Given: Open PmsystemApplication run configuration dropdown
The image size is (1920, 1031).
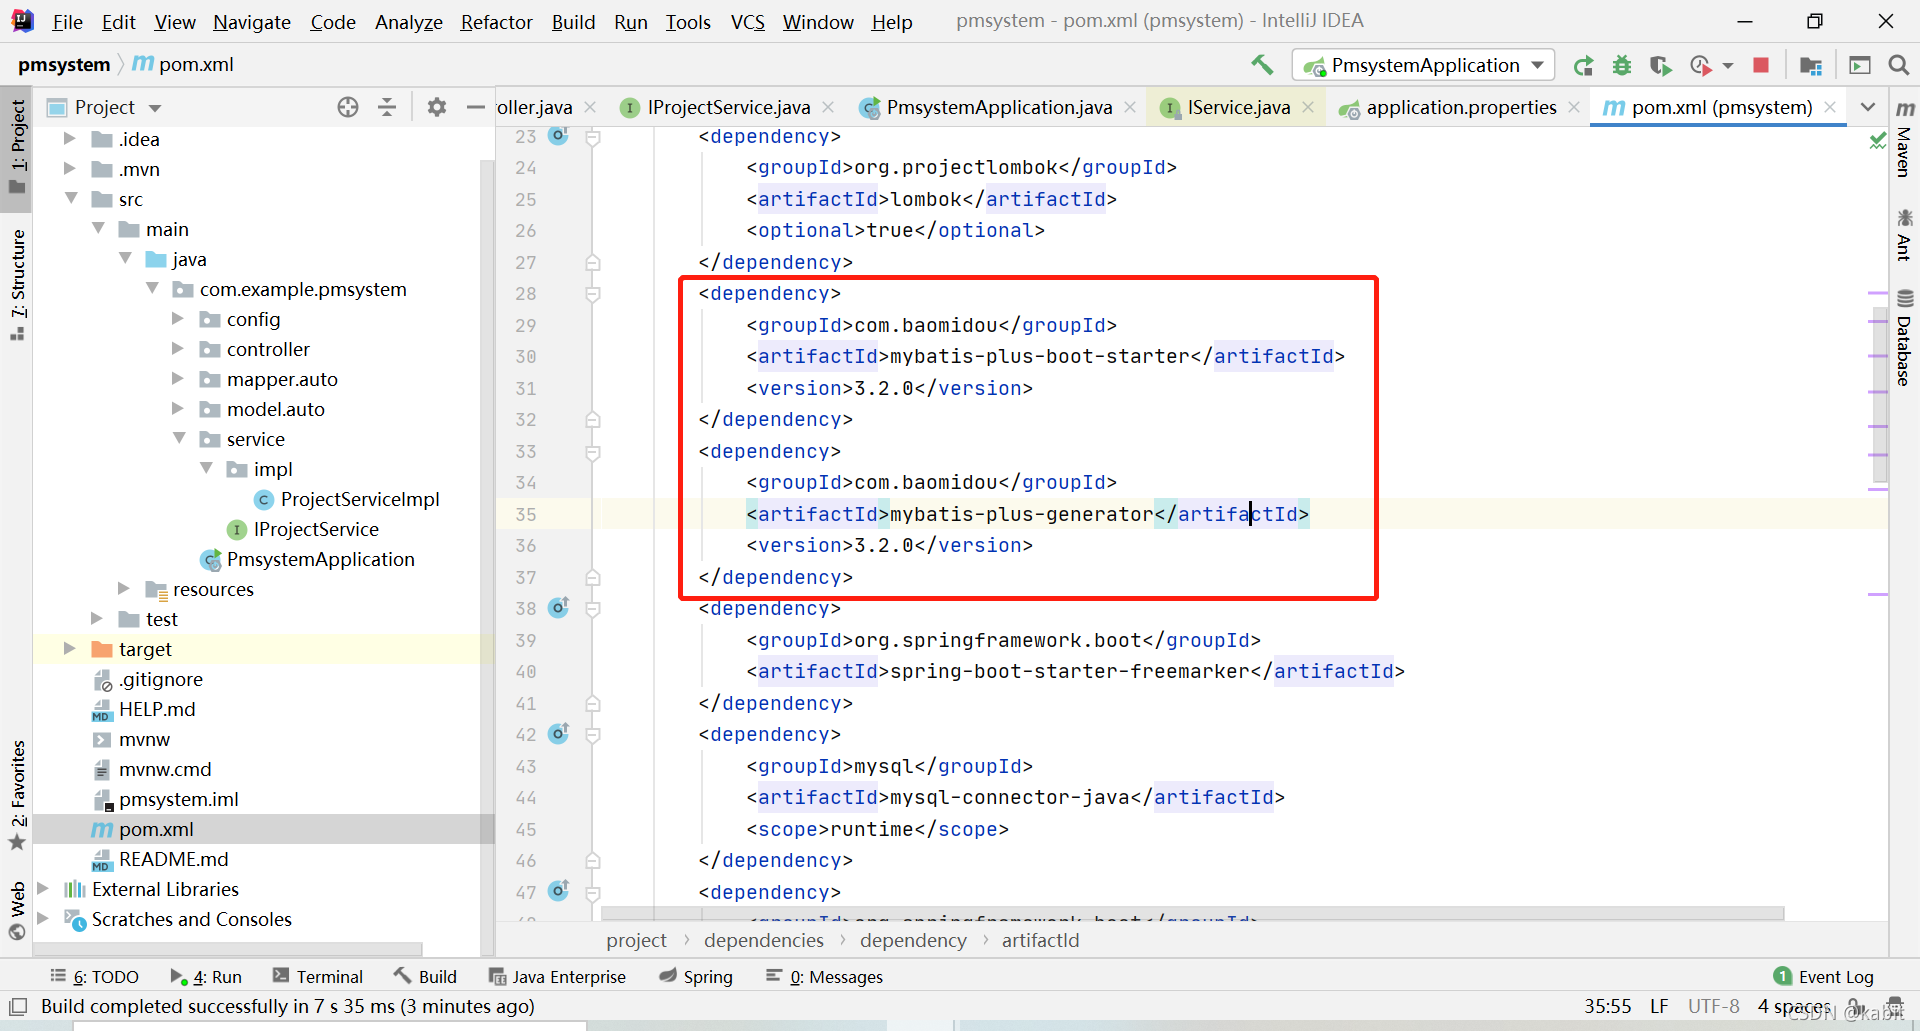Looking at the screenshot, I should click(1424, 66).
